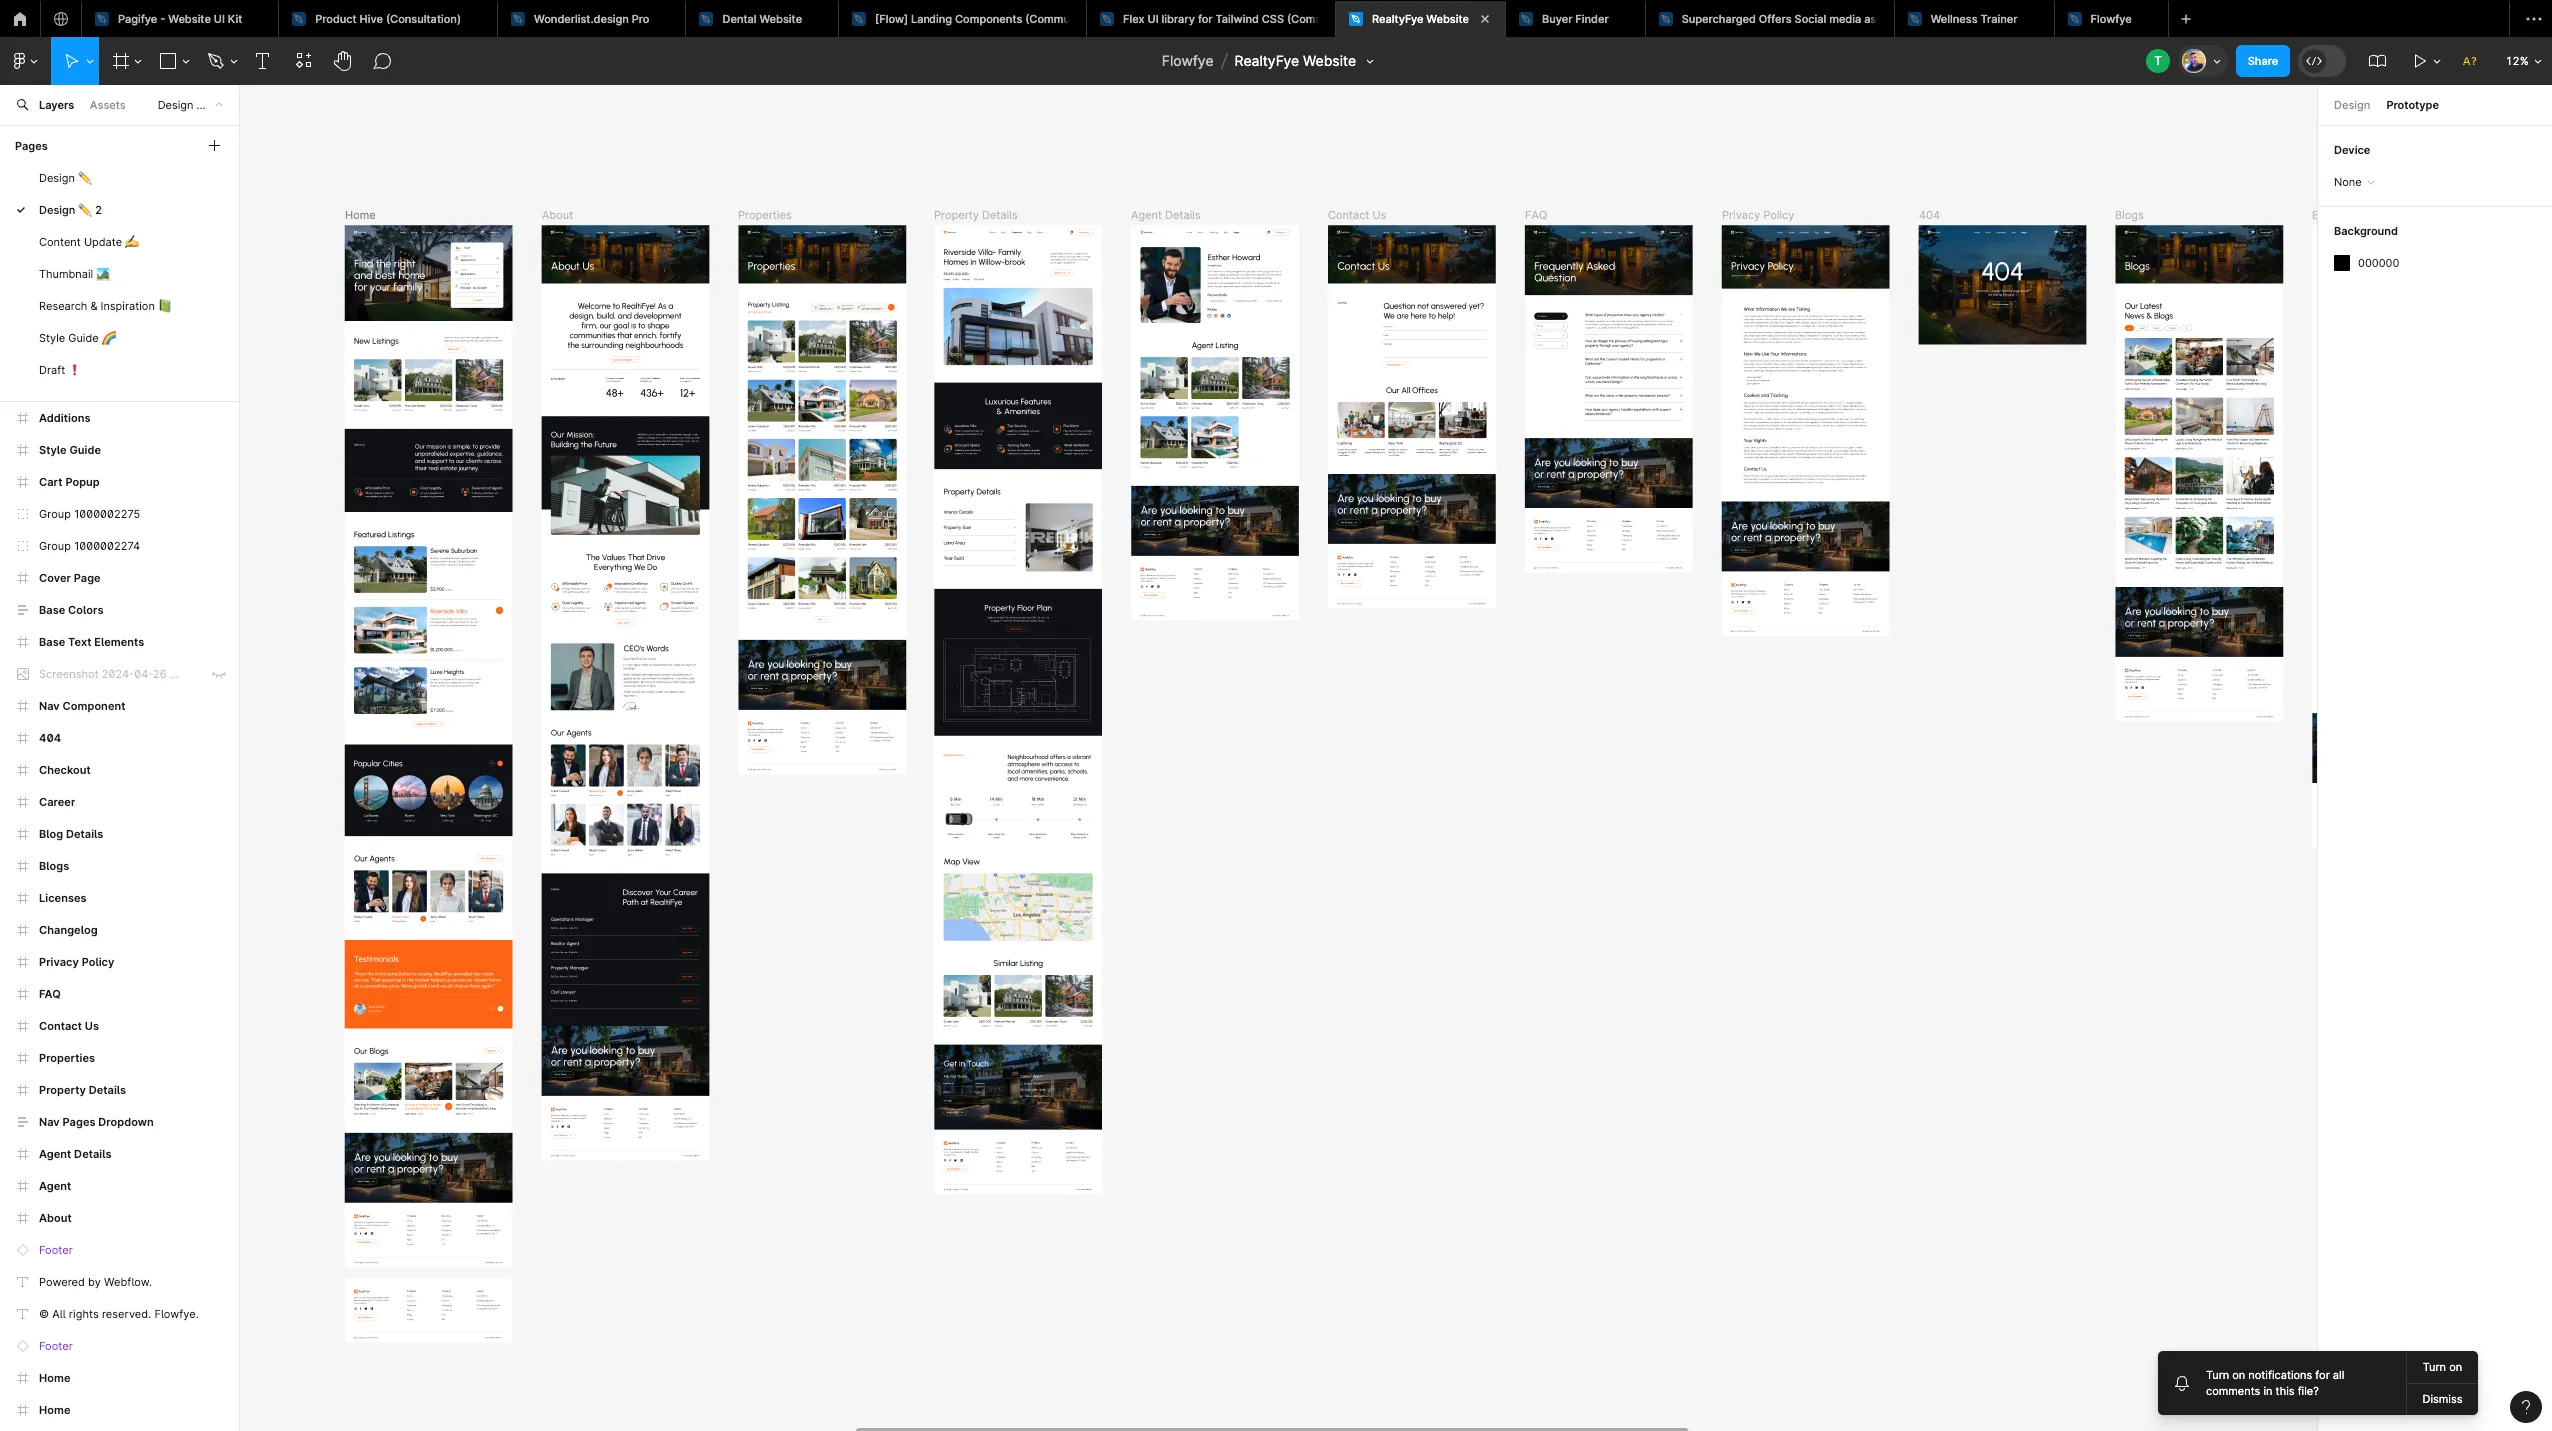Open the help question mark button
The image size is (2552, 1431).
(2525, 1406)
